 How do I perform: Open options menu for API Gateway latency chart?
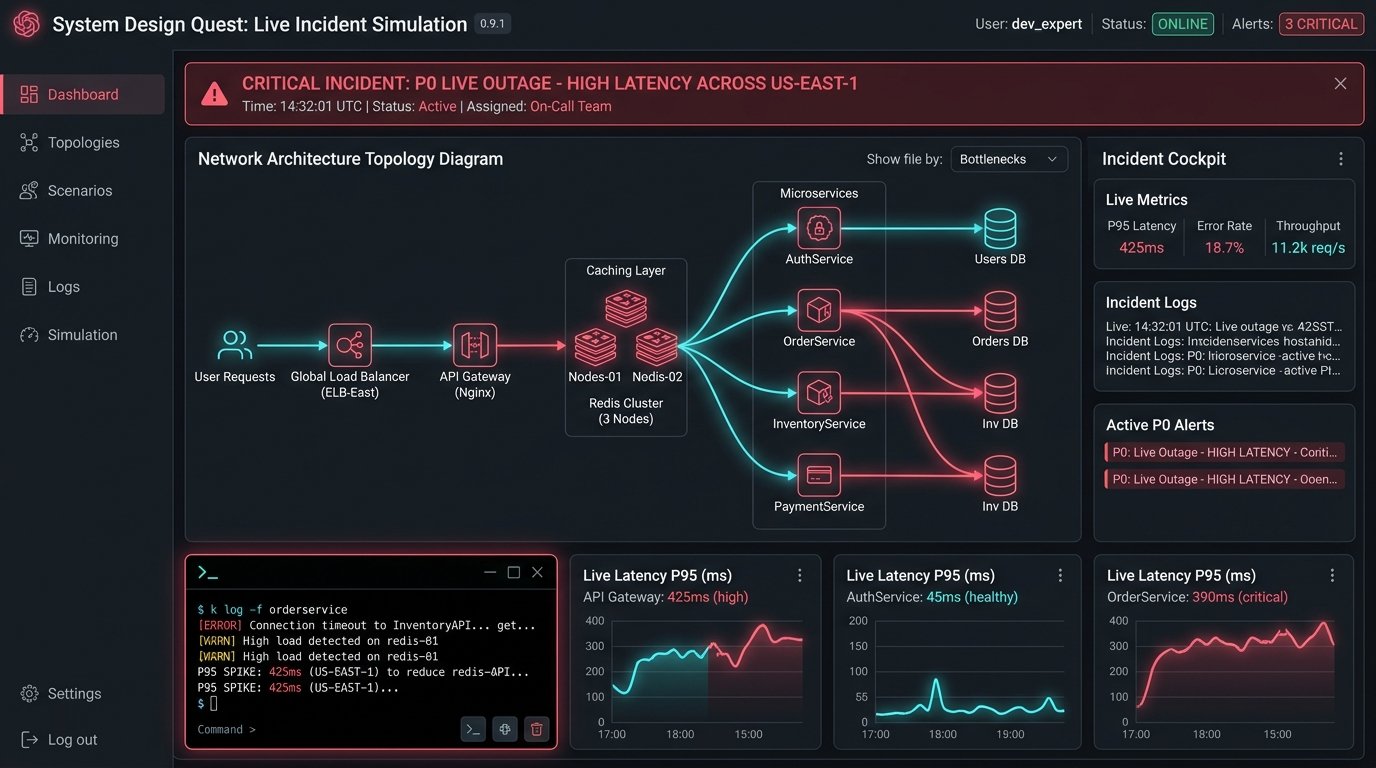[799, 575]
